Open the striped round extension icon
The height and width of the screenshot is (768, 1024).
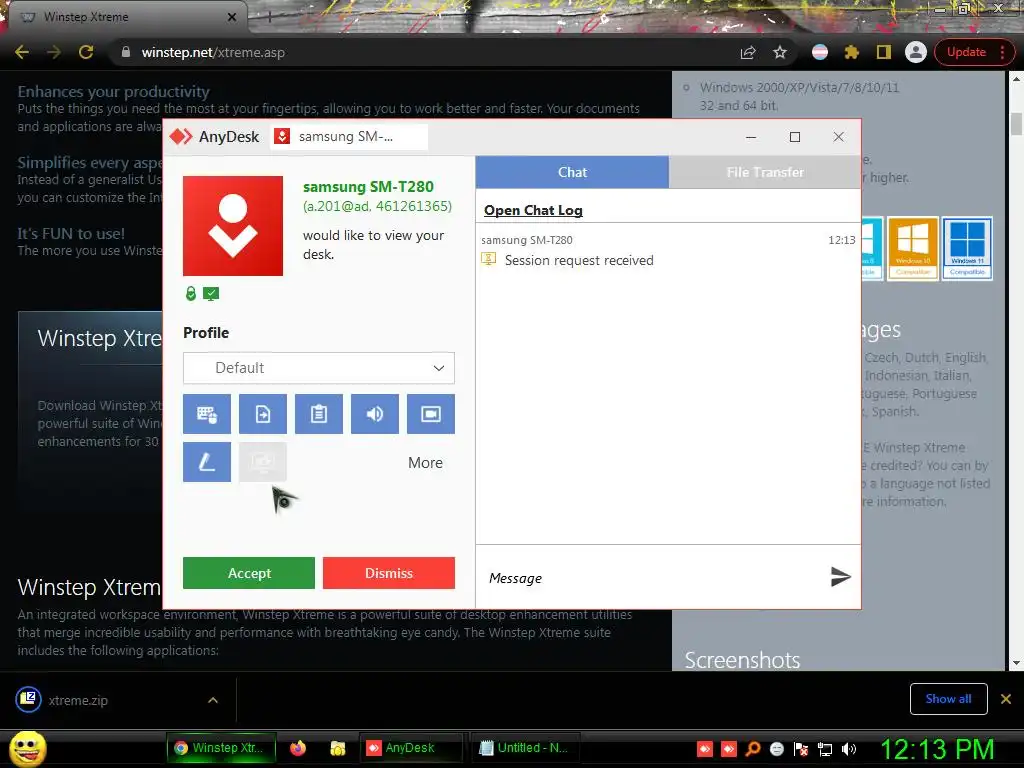(820, 52)
